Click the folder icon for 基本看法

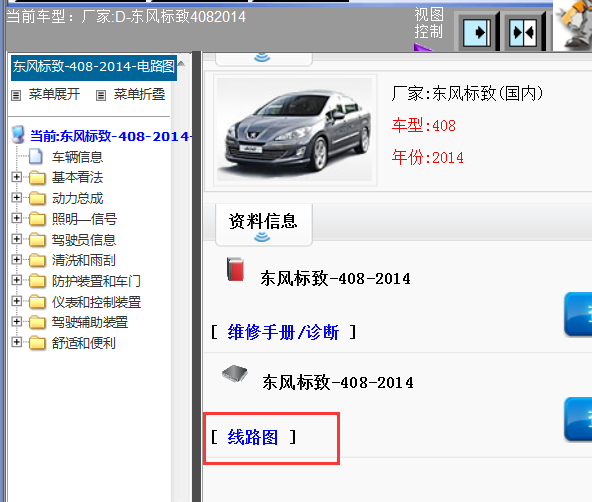(37, 177)
